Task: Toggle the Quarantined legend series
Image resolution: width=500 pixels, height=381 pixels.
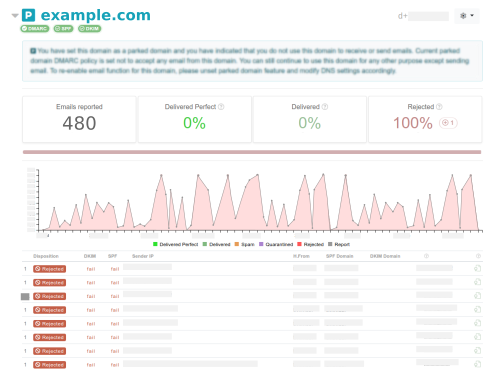Action: (x=276, y=244)
